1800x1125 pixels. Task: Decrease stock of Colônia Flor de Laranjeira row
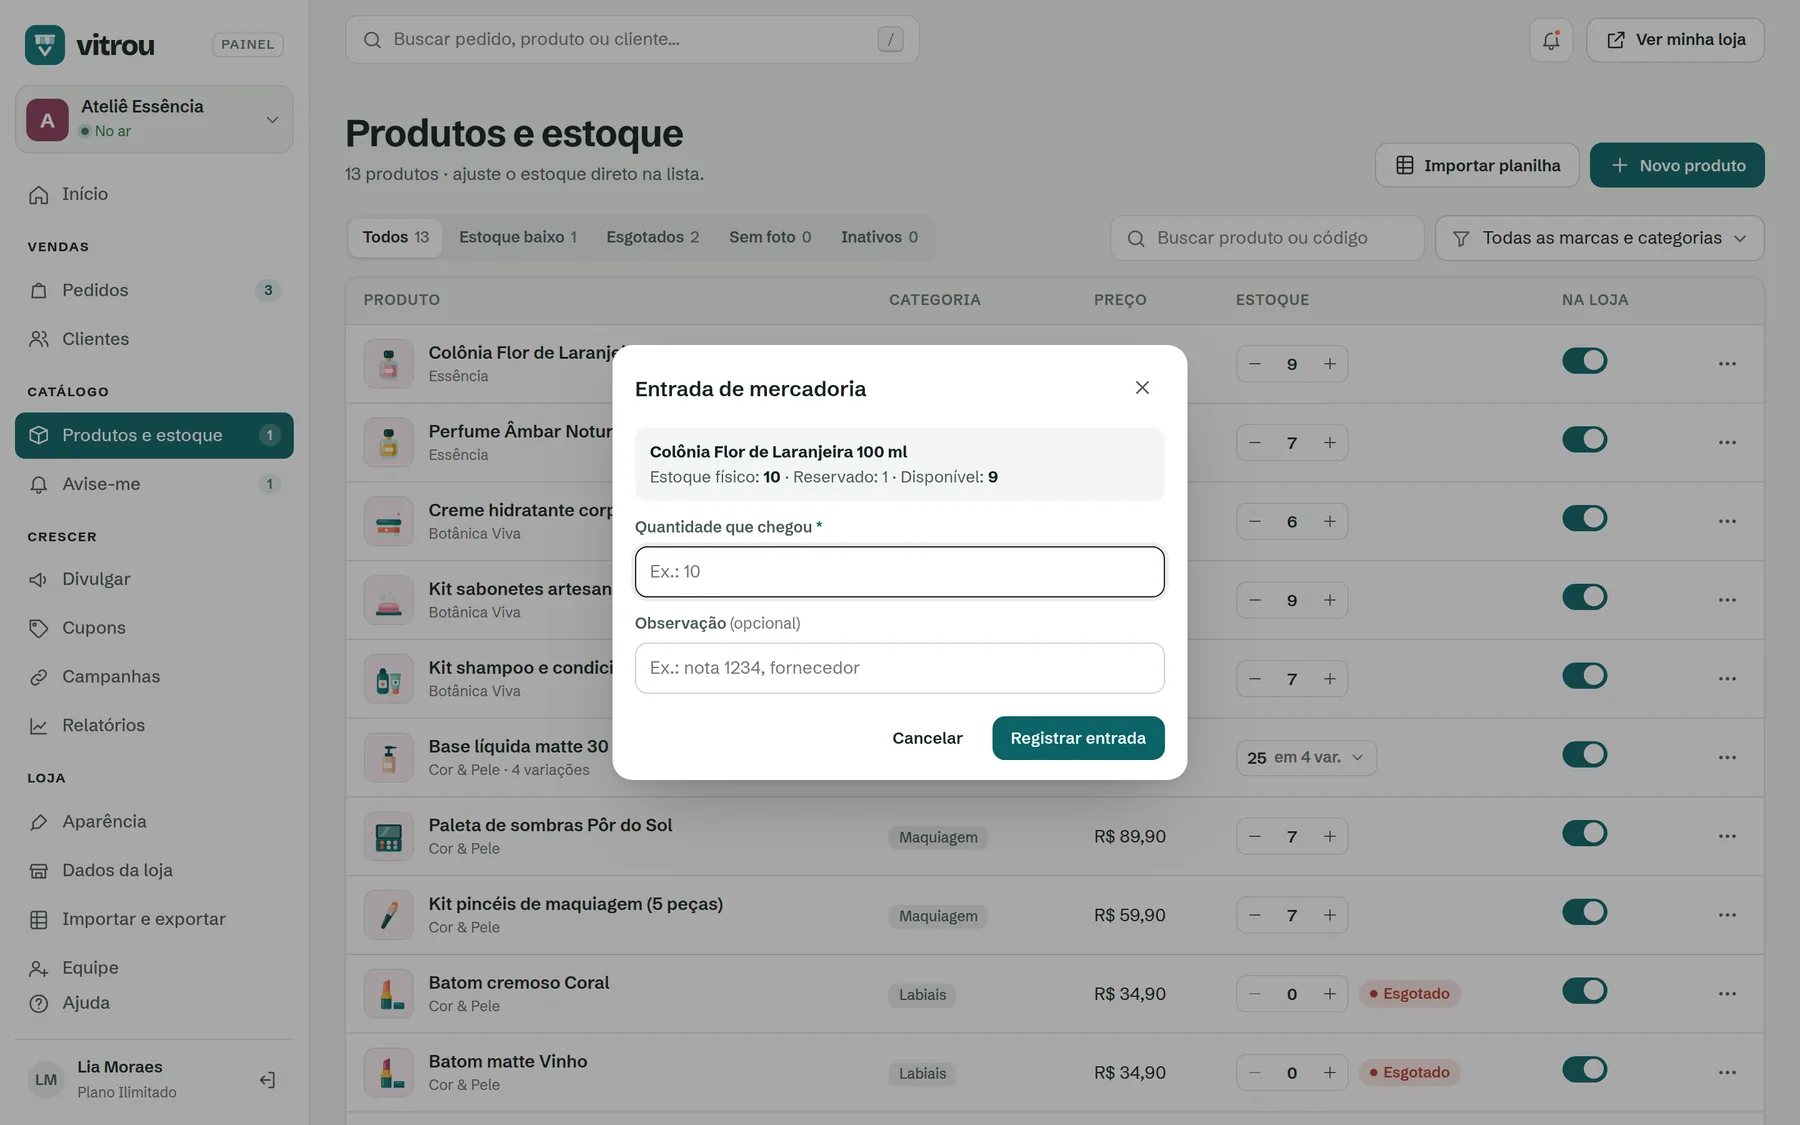point(1255,364)
